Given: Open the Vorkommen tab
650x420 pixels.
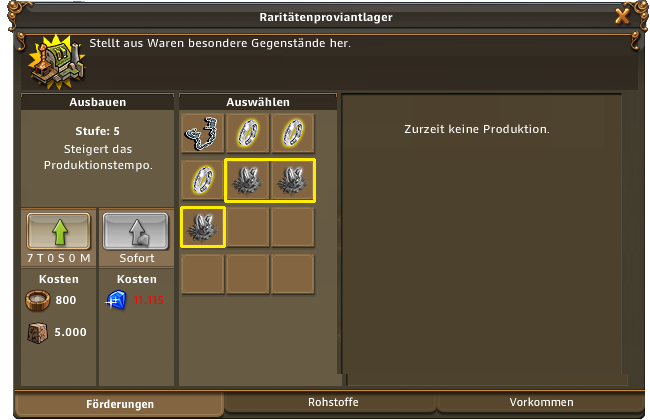Looking at the screenshot, I should (541, 403).
